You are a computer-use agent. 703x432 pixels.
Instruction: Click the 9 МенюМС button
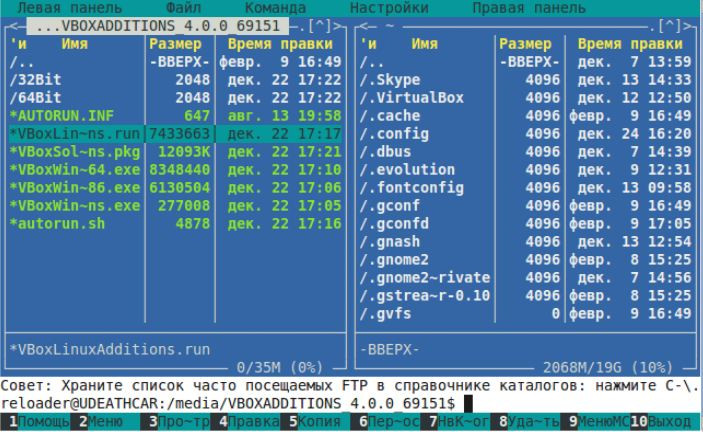coord(595,422)
